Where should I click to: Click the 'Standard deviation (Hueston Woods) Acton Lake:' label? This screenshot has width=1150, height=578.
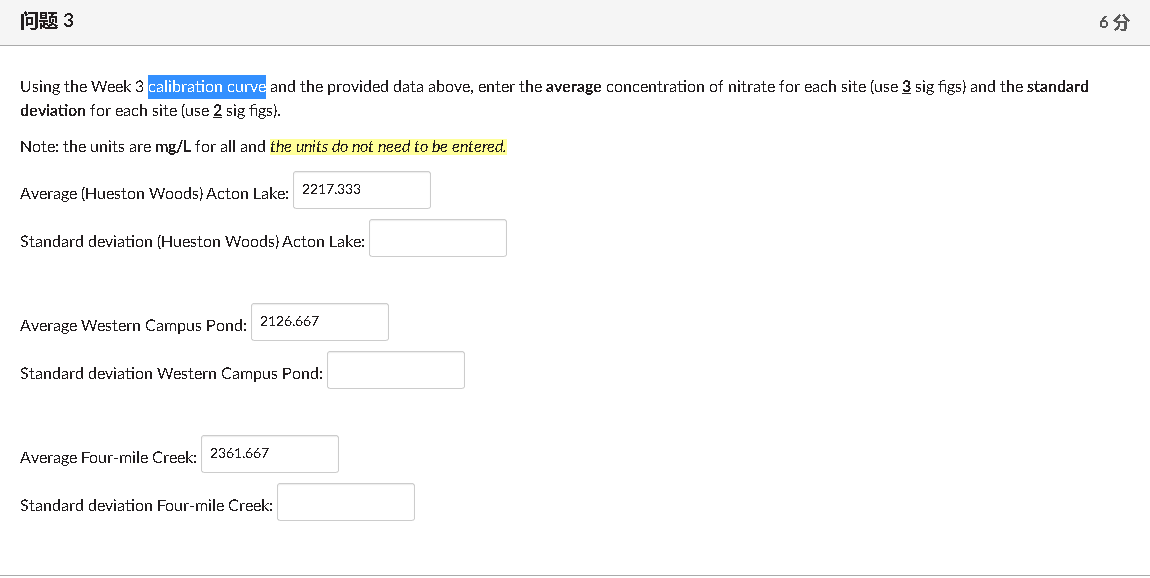point(192,242)
